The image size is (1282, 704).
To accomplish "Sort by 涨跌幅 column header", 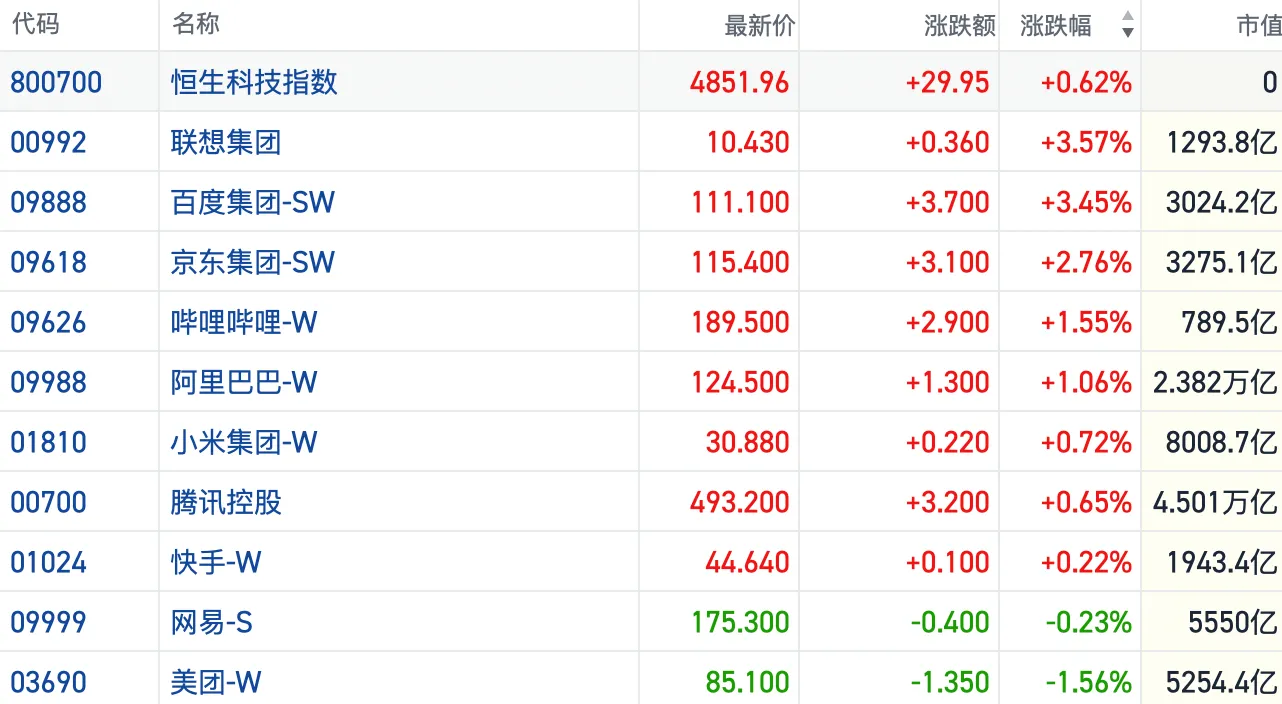I will click(1056, 25).
